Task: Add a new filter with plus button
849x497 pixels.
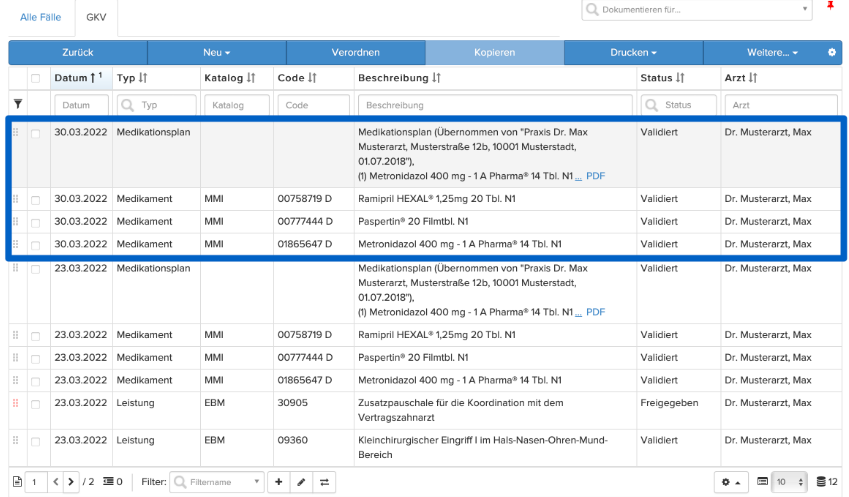Action: (x=278, y=482)
